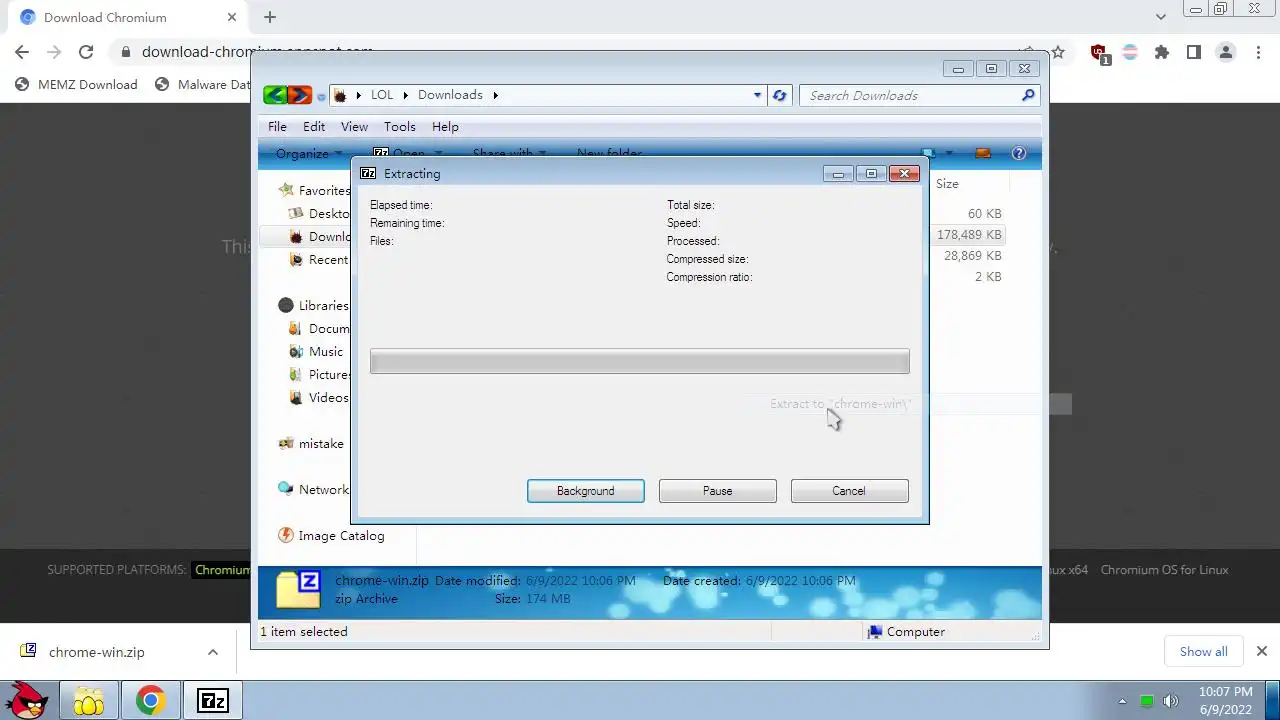The width and height of the screenshot is (1280, 720).
Task: Click the Search Downloads field
Action: tap(920, 95)
